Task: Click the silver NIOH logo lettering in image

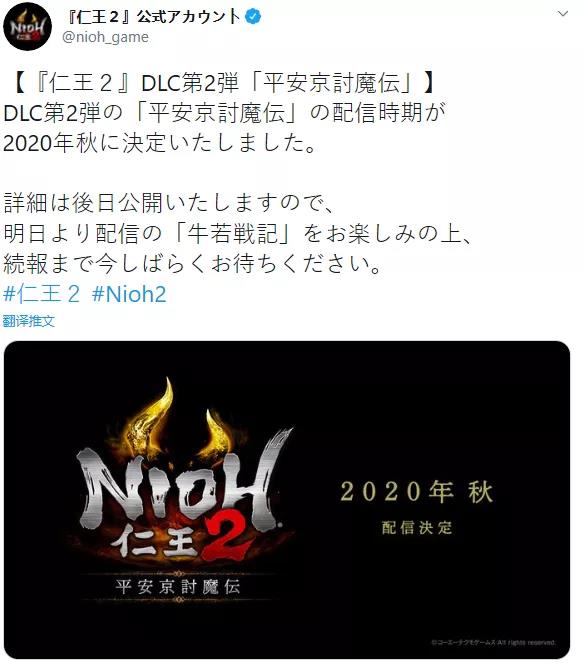Action: 179,486
